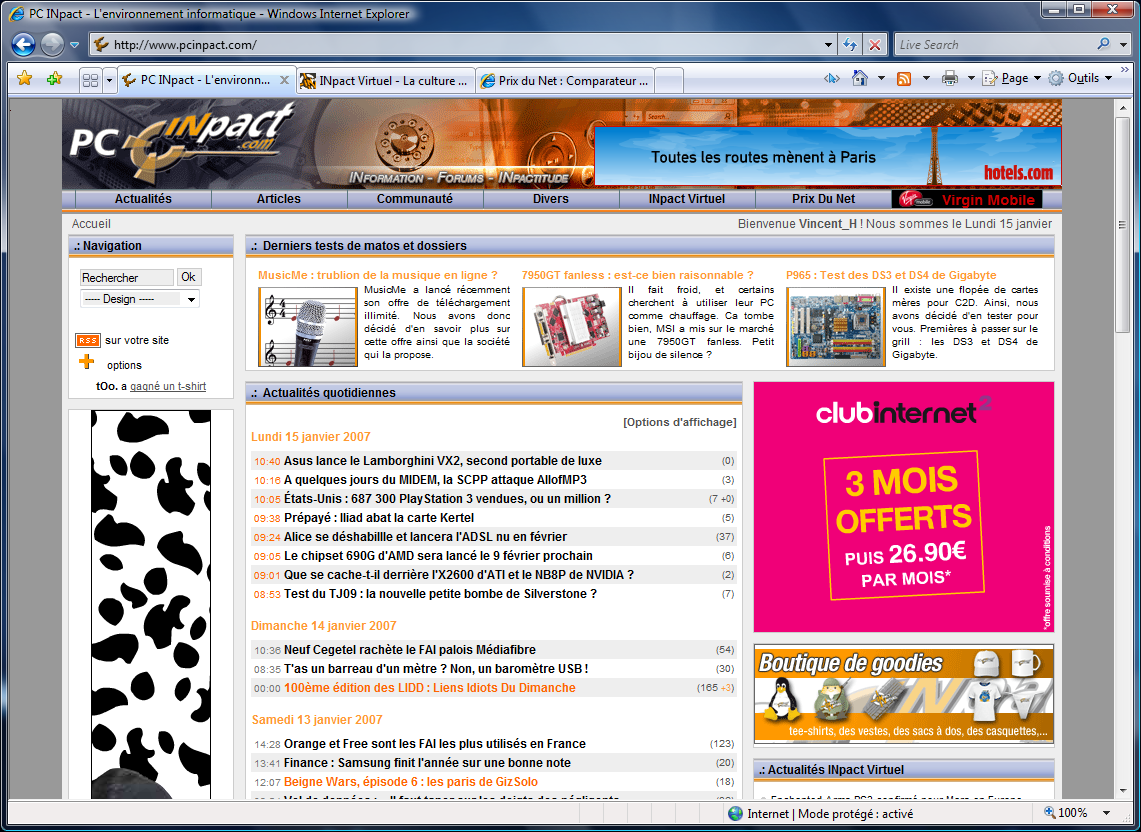Click the PC INpact site logo
The image size is (1141, 832).
pyautogui.click(x=182, y=143)
